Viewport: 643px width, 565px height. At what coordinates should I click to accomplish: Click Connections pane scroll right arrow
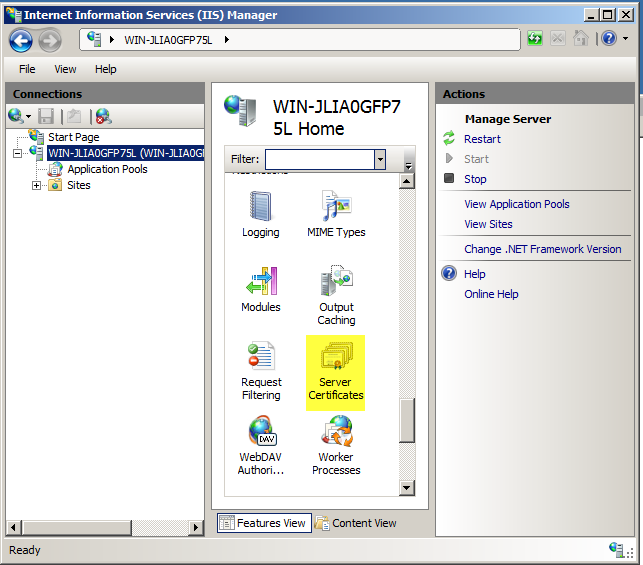pos(196,527)
